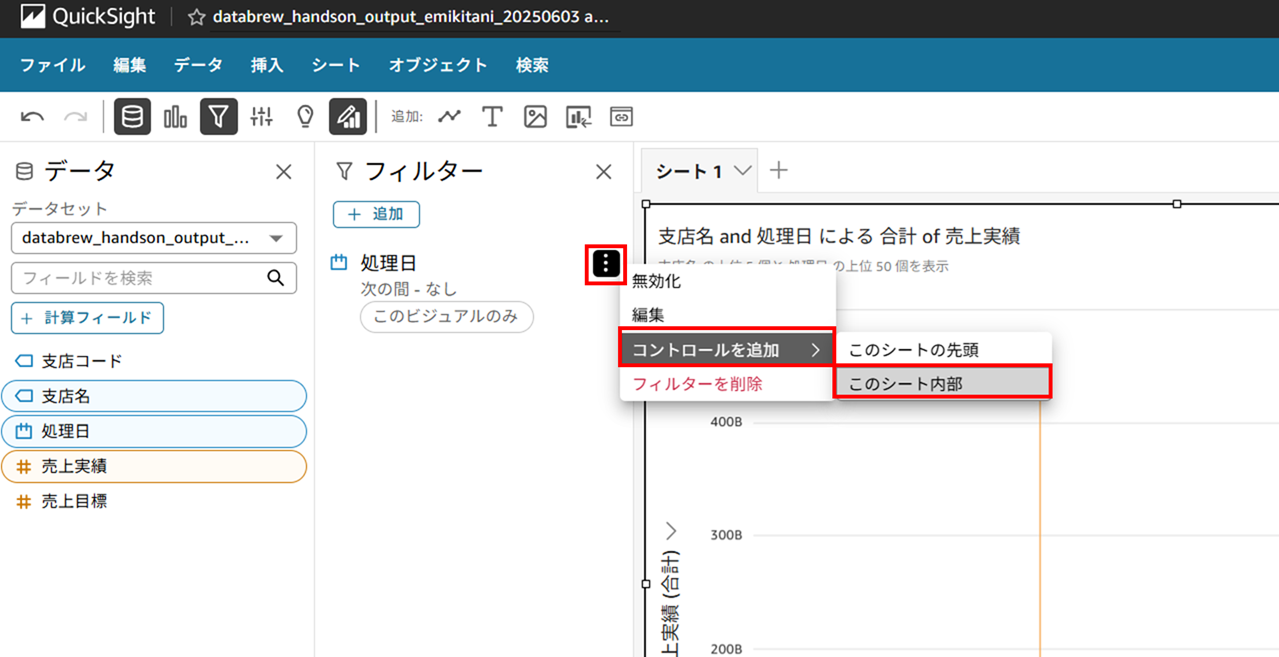
Task: Select このシートの先頭 submenu option
Action: pos(942,350)
